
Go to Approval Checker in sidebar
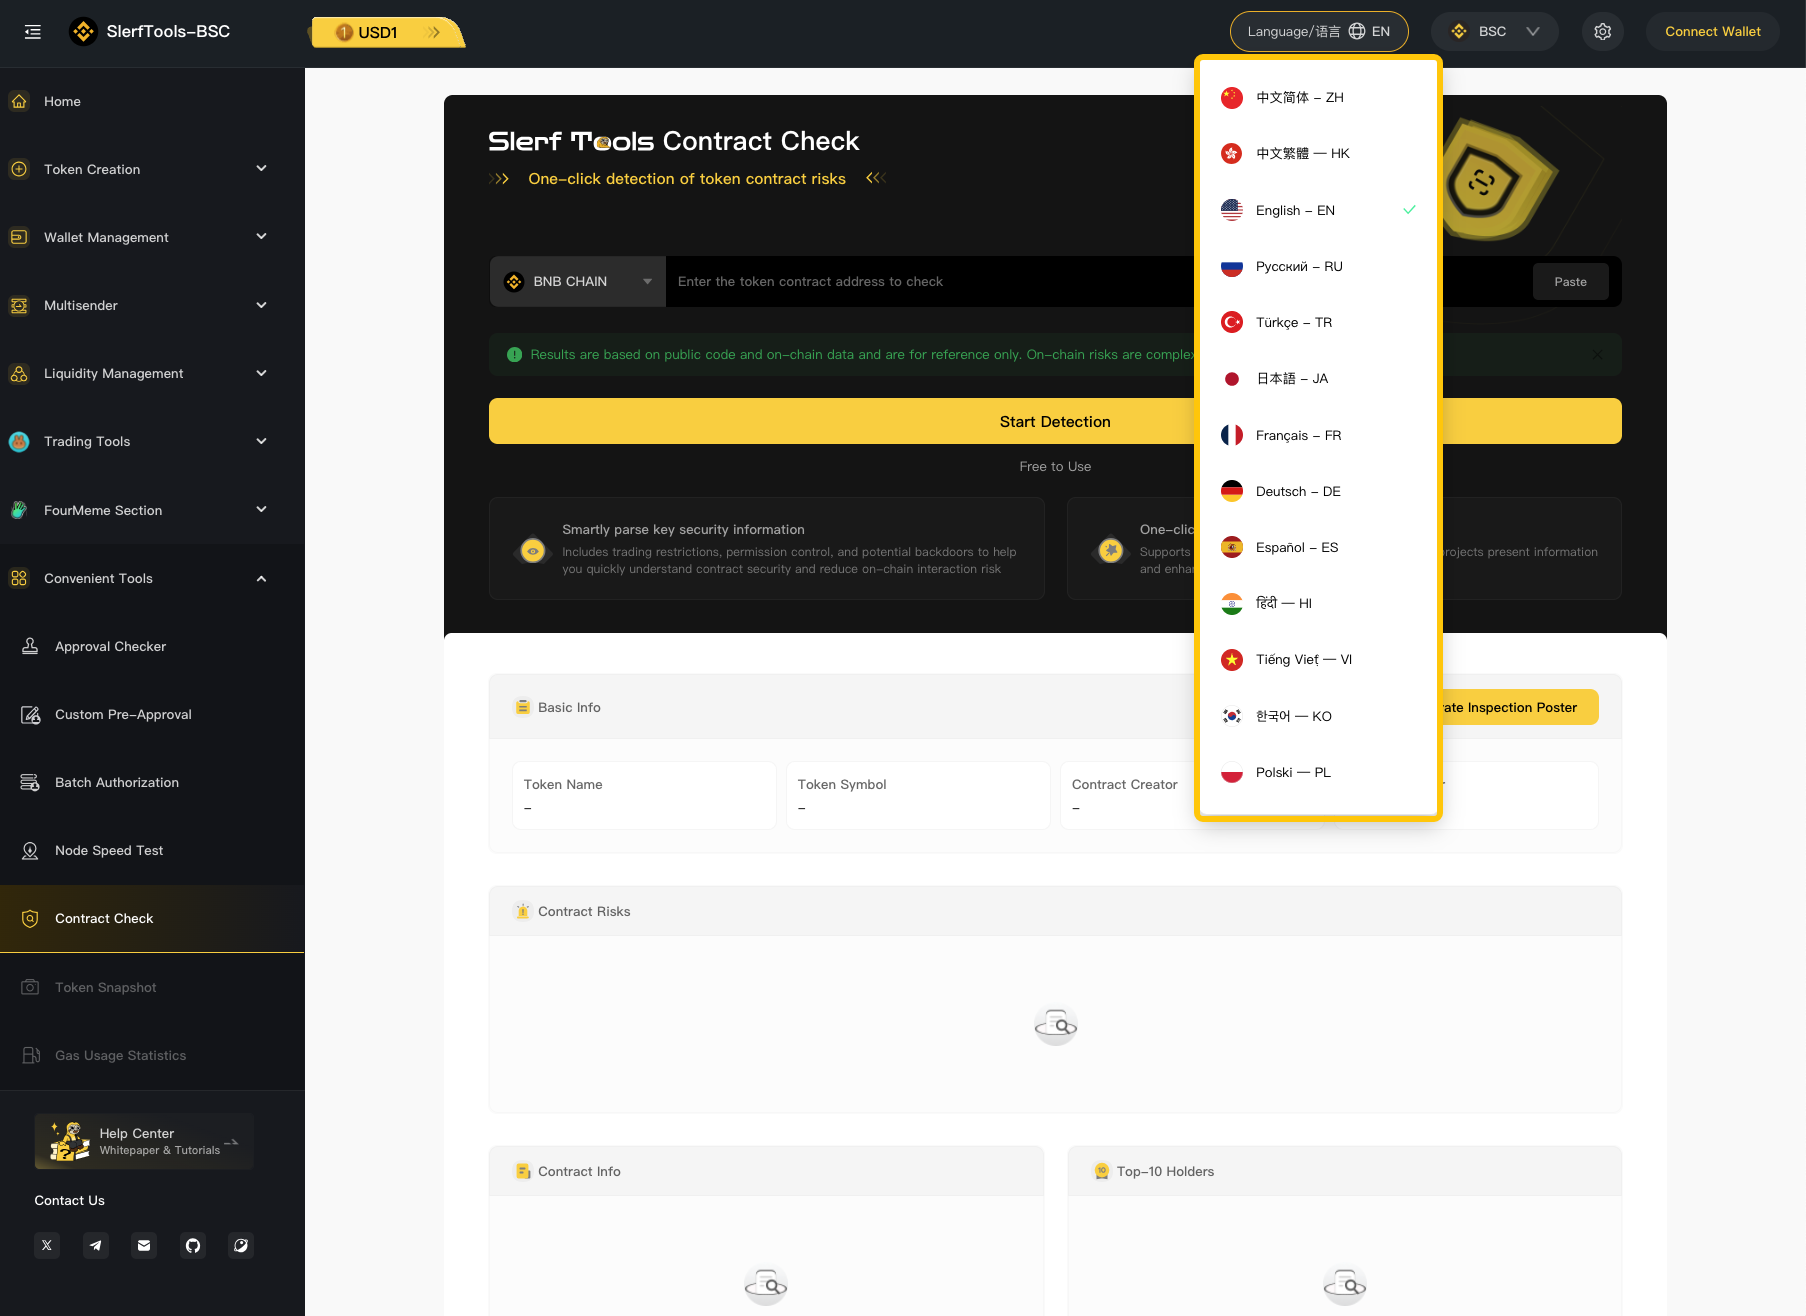pyautogui.click(x=110, y=646)
